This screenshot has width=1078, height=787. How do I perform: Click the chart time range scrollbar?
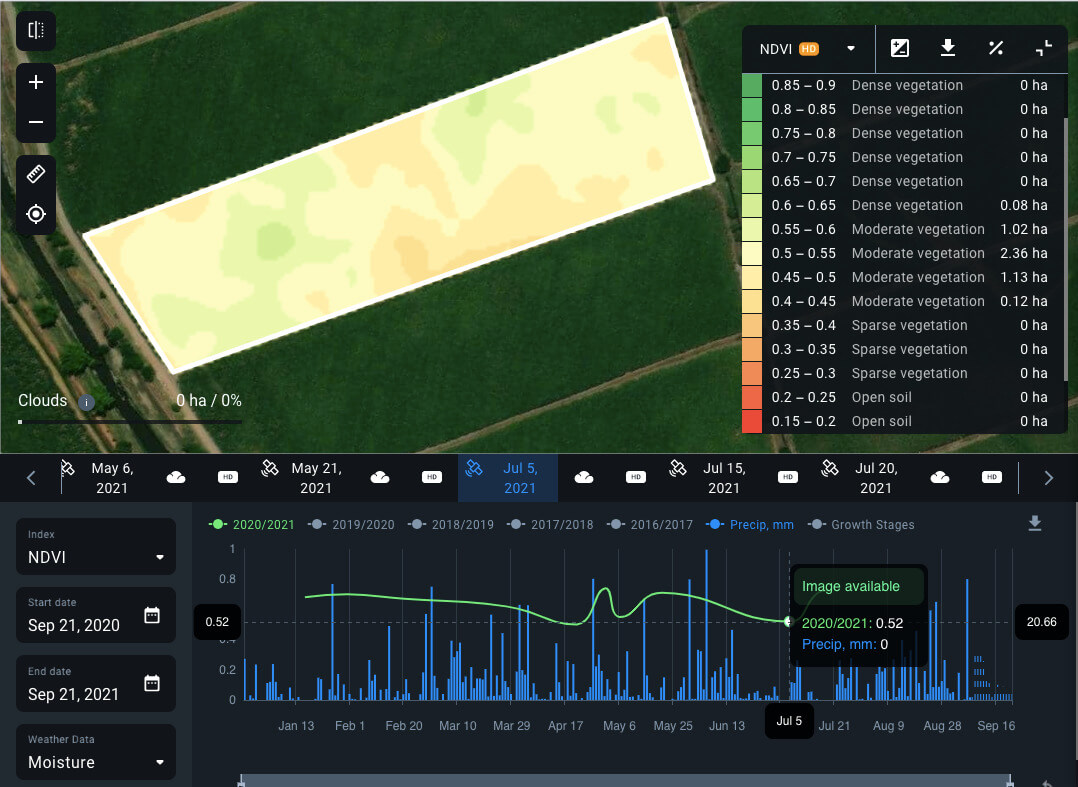pyautogui.click(x=625, y=781)
